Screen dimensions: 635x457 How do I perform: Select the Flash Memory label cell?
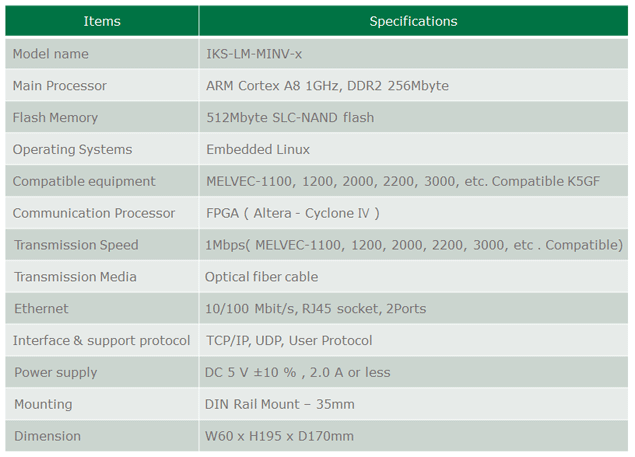pos(56,118)
